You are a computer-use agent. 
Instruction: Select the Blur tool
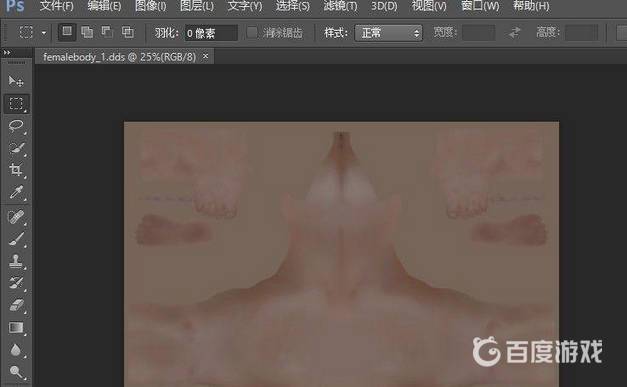pos(16,350)
